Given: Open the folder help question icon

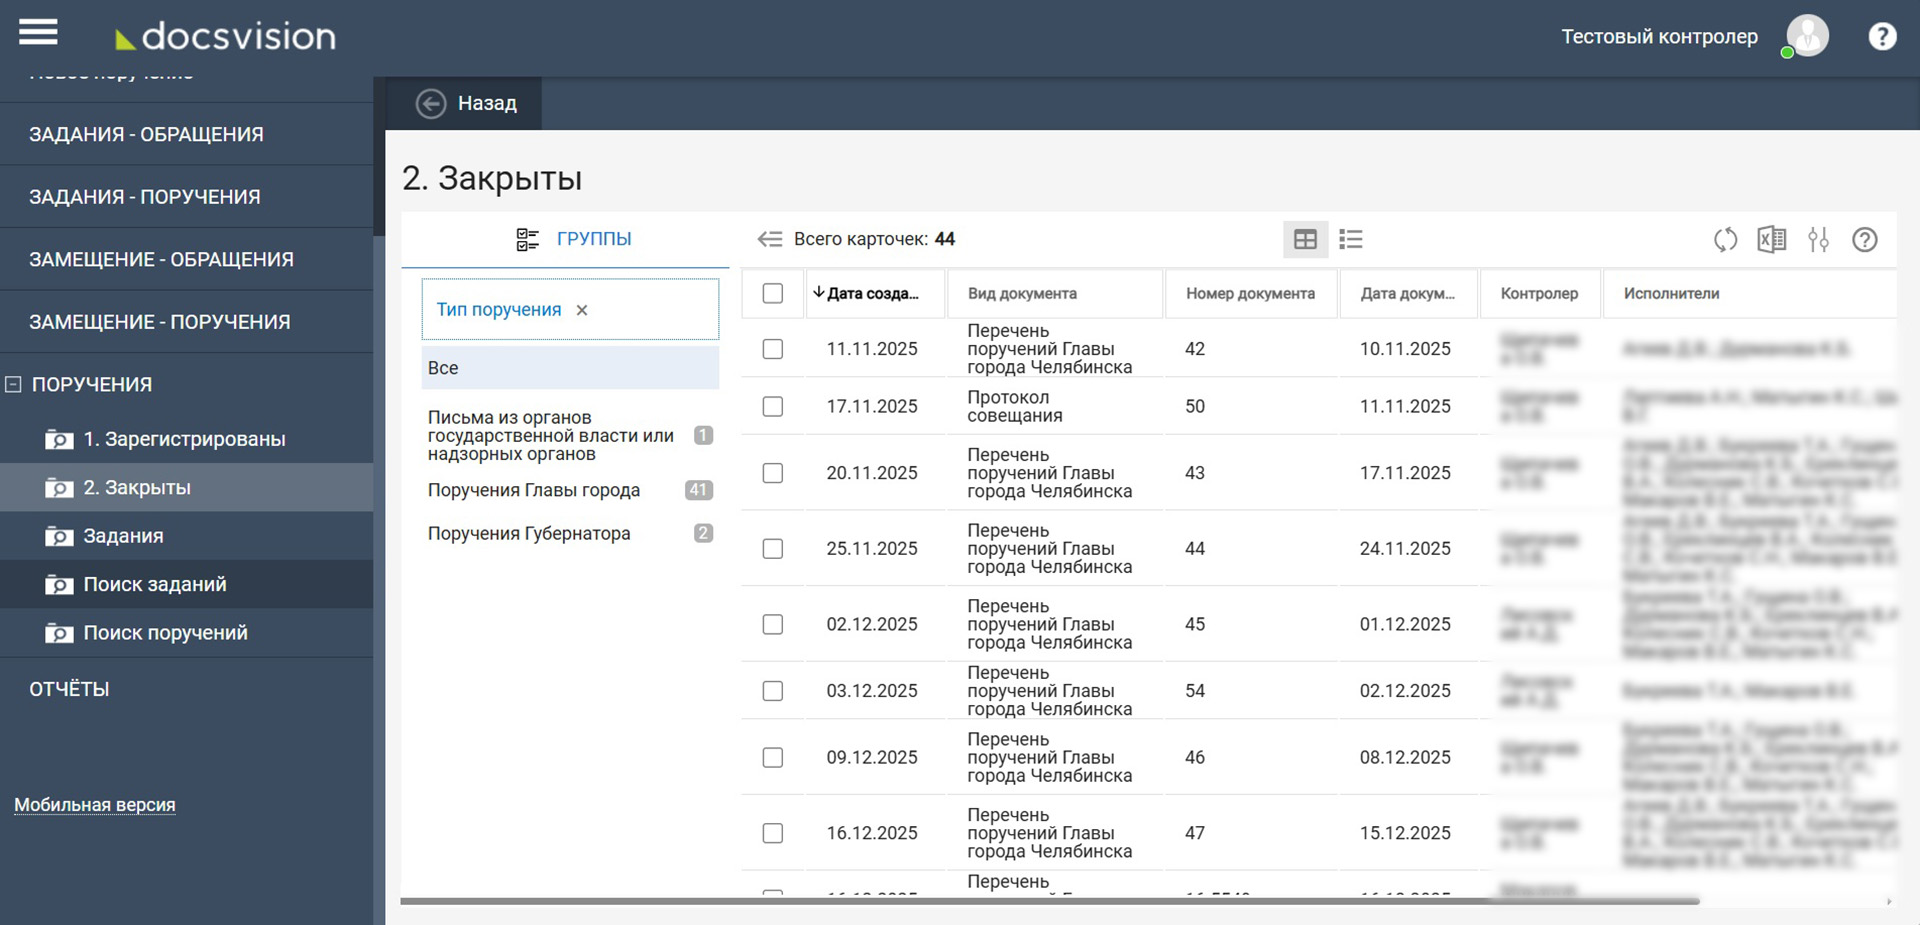Looking at the screenshot, I should 1865,240.
